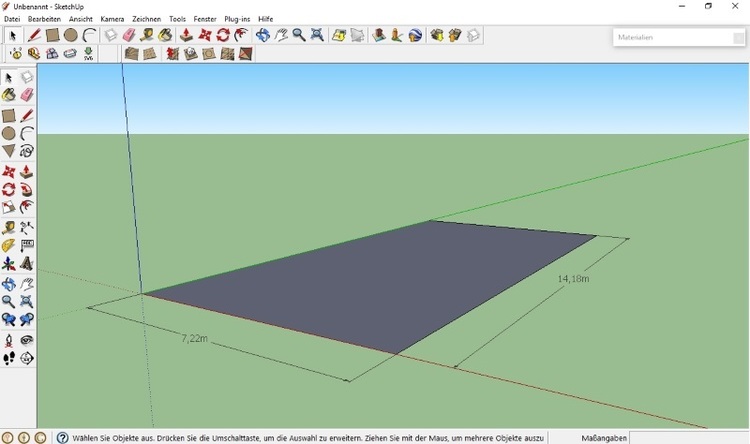This screenshot has width=750, height=444.
Task: Select the Circle tool in left toolbar
Action: pyautogui.click(x=9, y=133)
